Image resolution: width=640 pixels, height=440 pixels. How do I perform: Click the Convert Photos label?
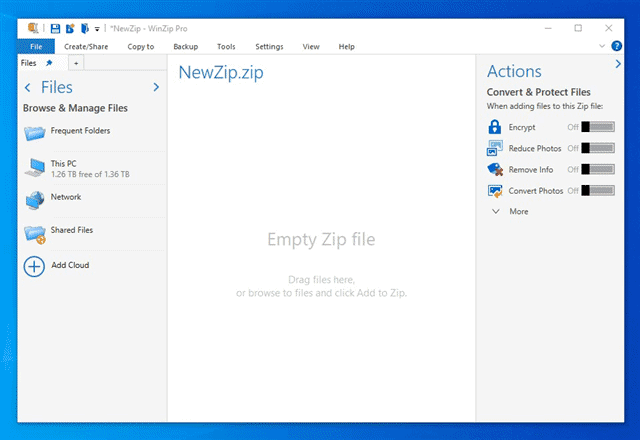(536, 191)
